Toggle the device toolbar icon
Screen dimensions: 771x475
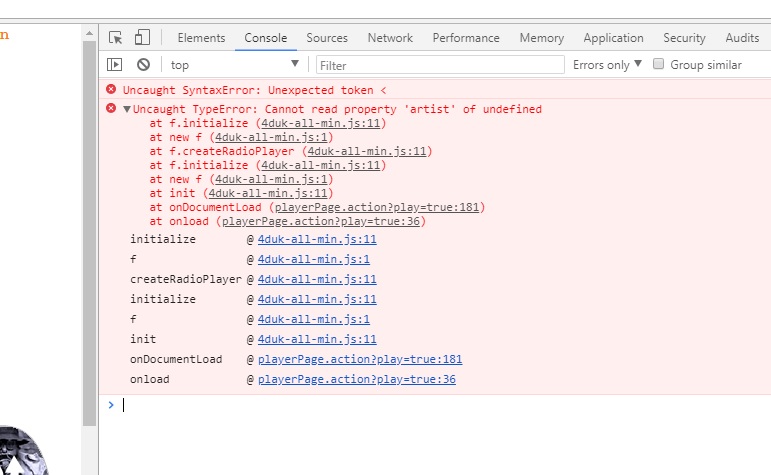click(x=142, y=38)
